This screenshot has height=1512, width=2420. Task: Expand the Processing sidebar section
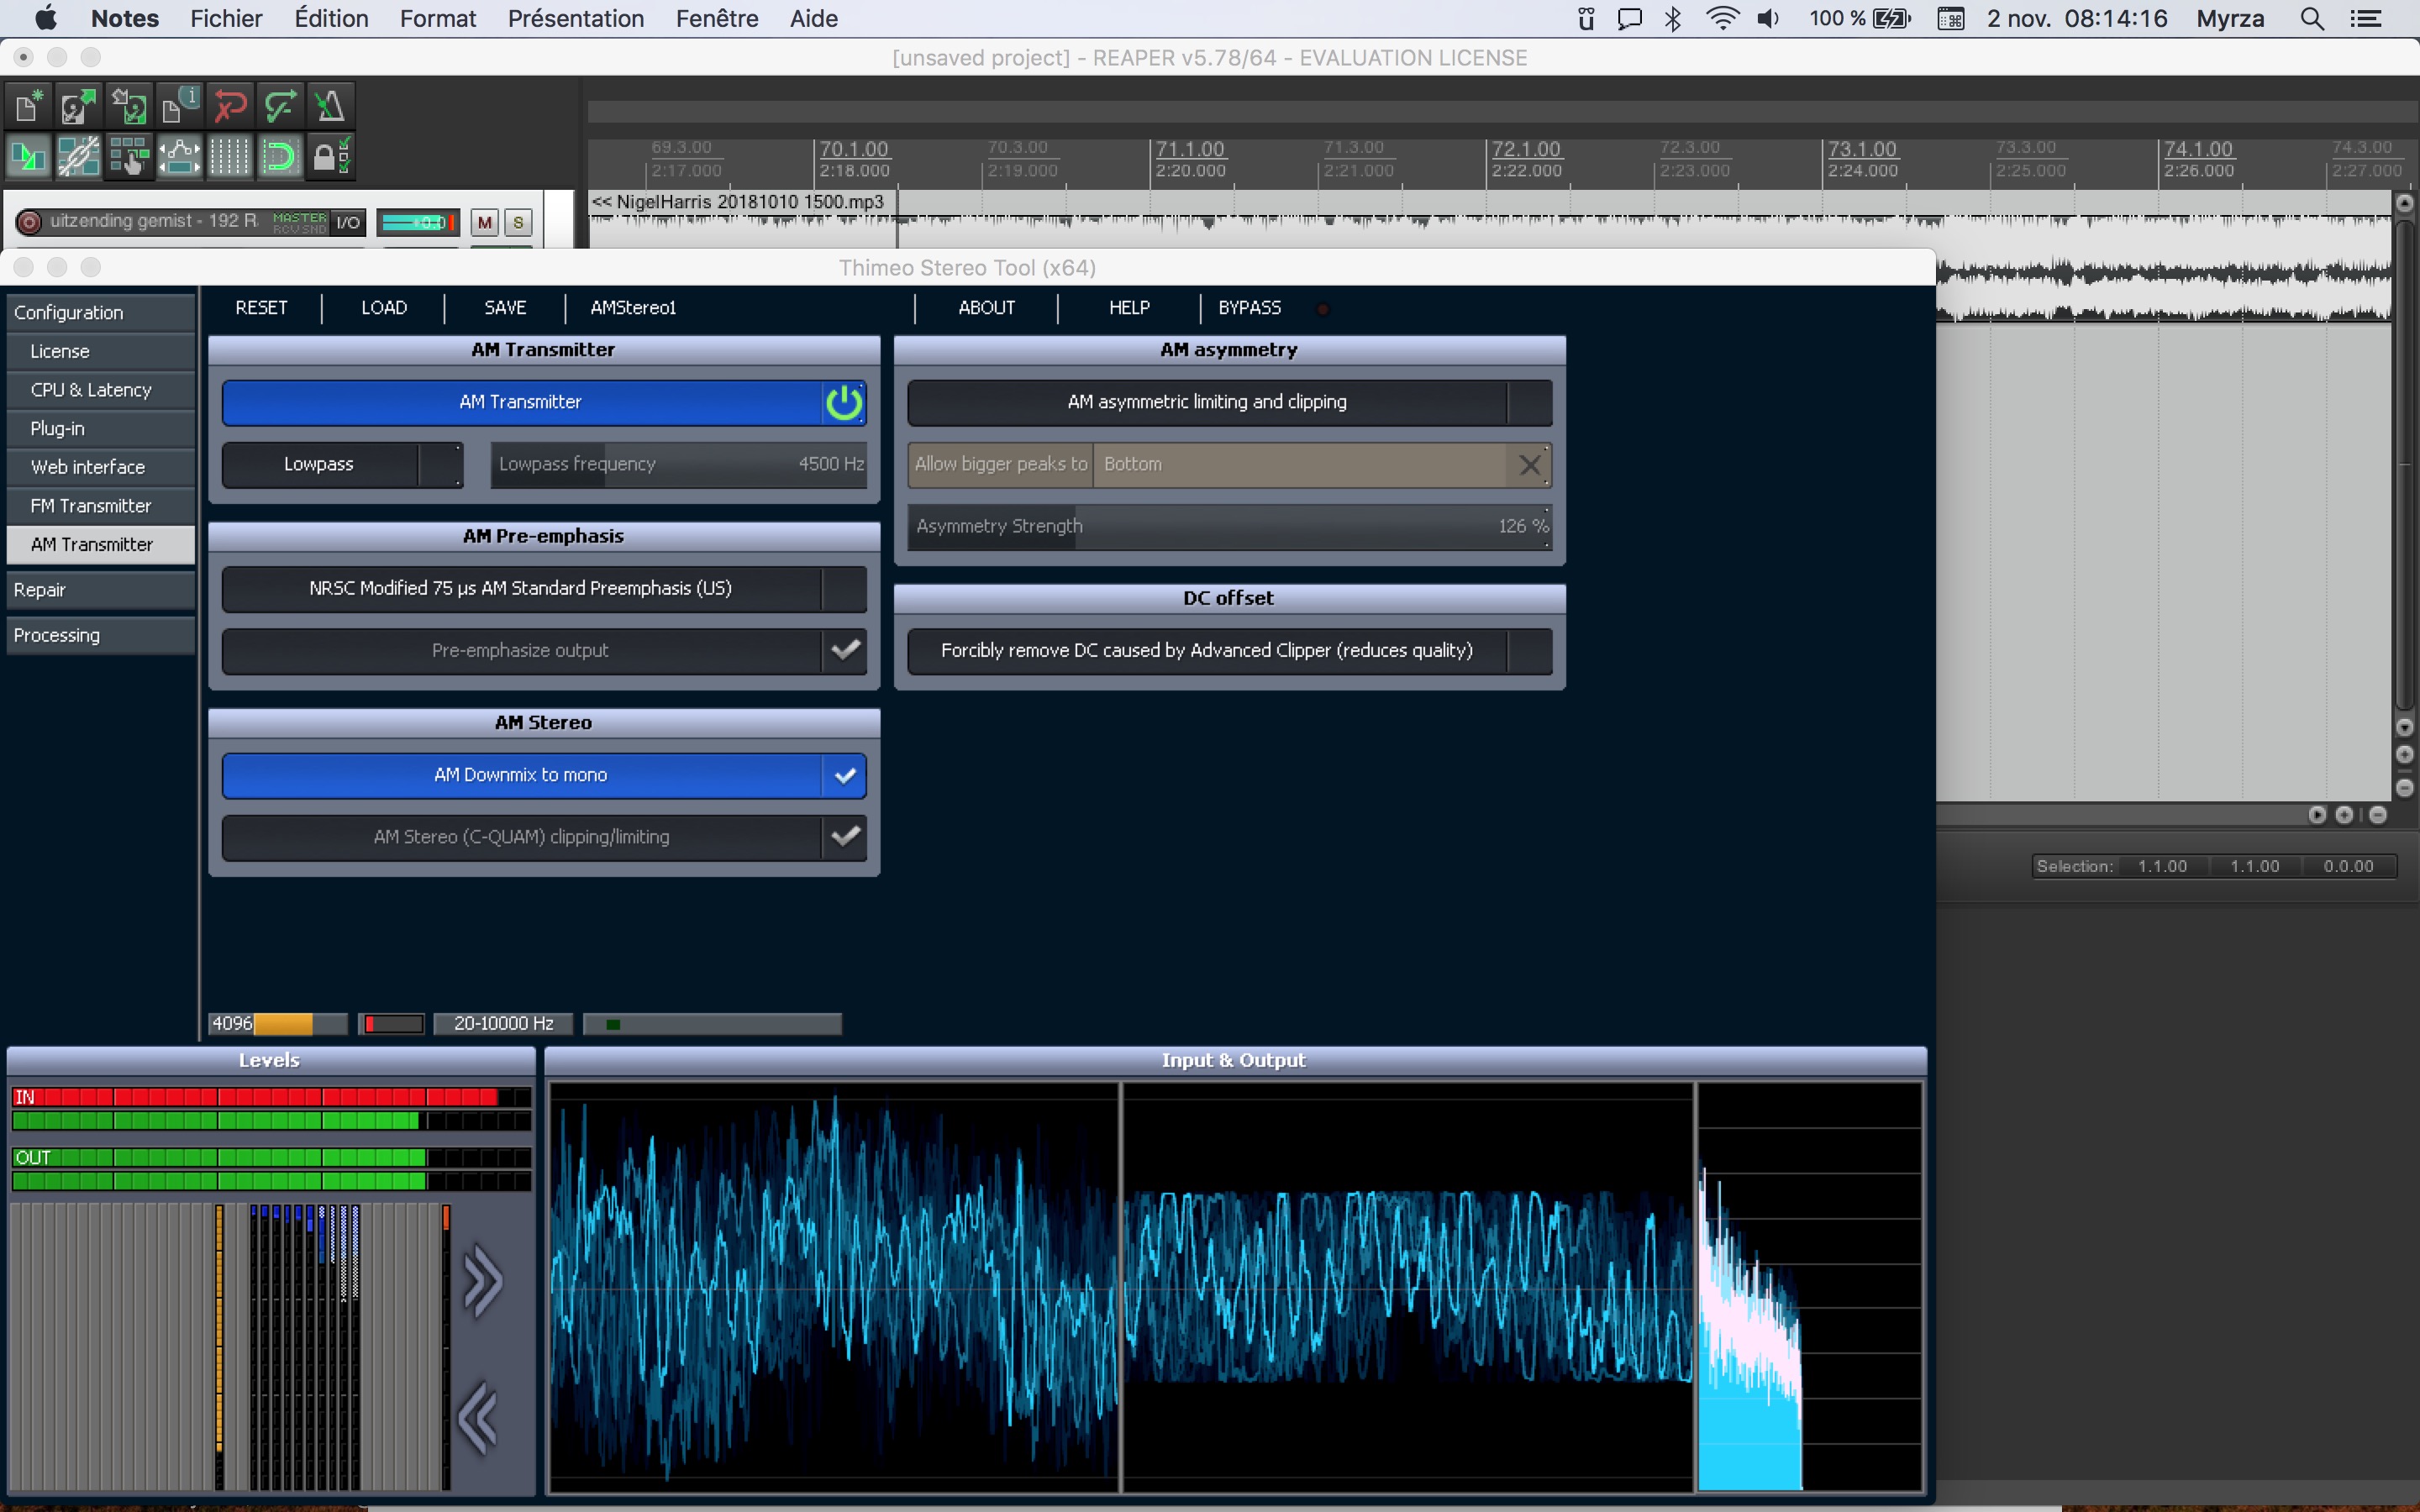[100, 635]
